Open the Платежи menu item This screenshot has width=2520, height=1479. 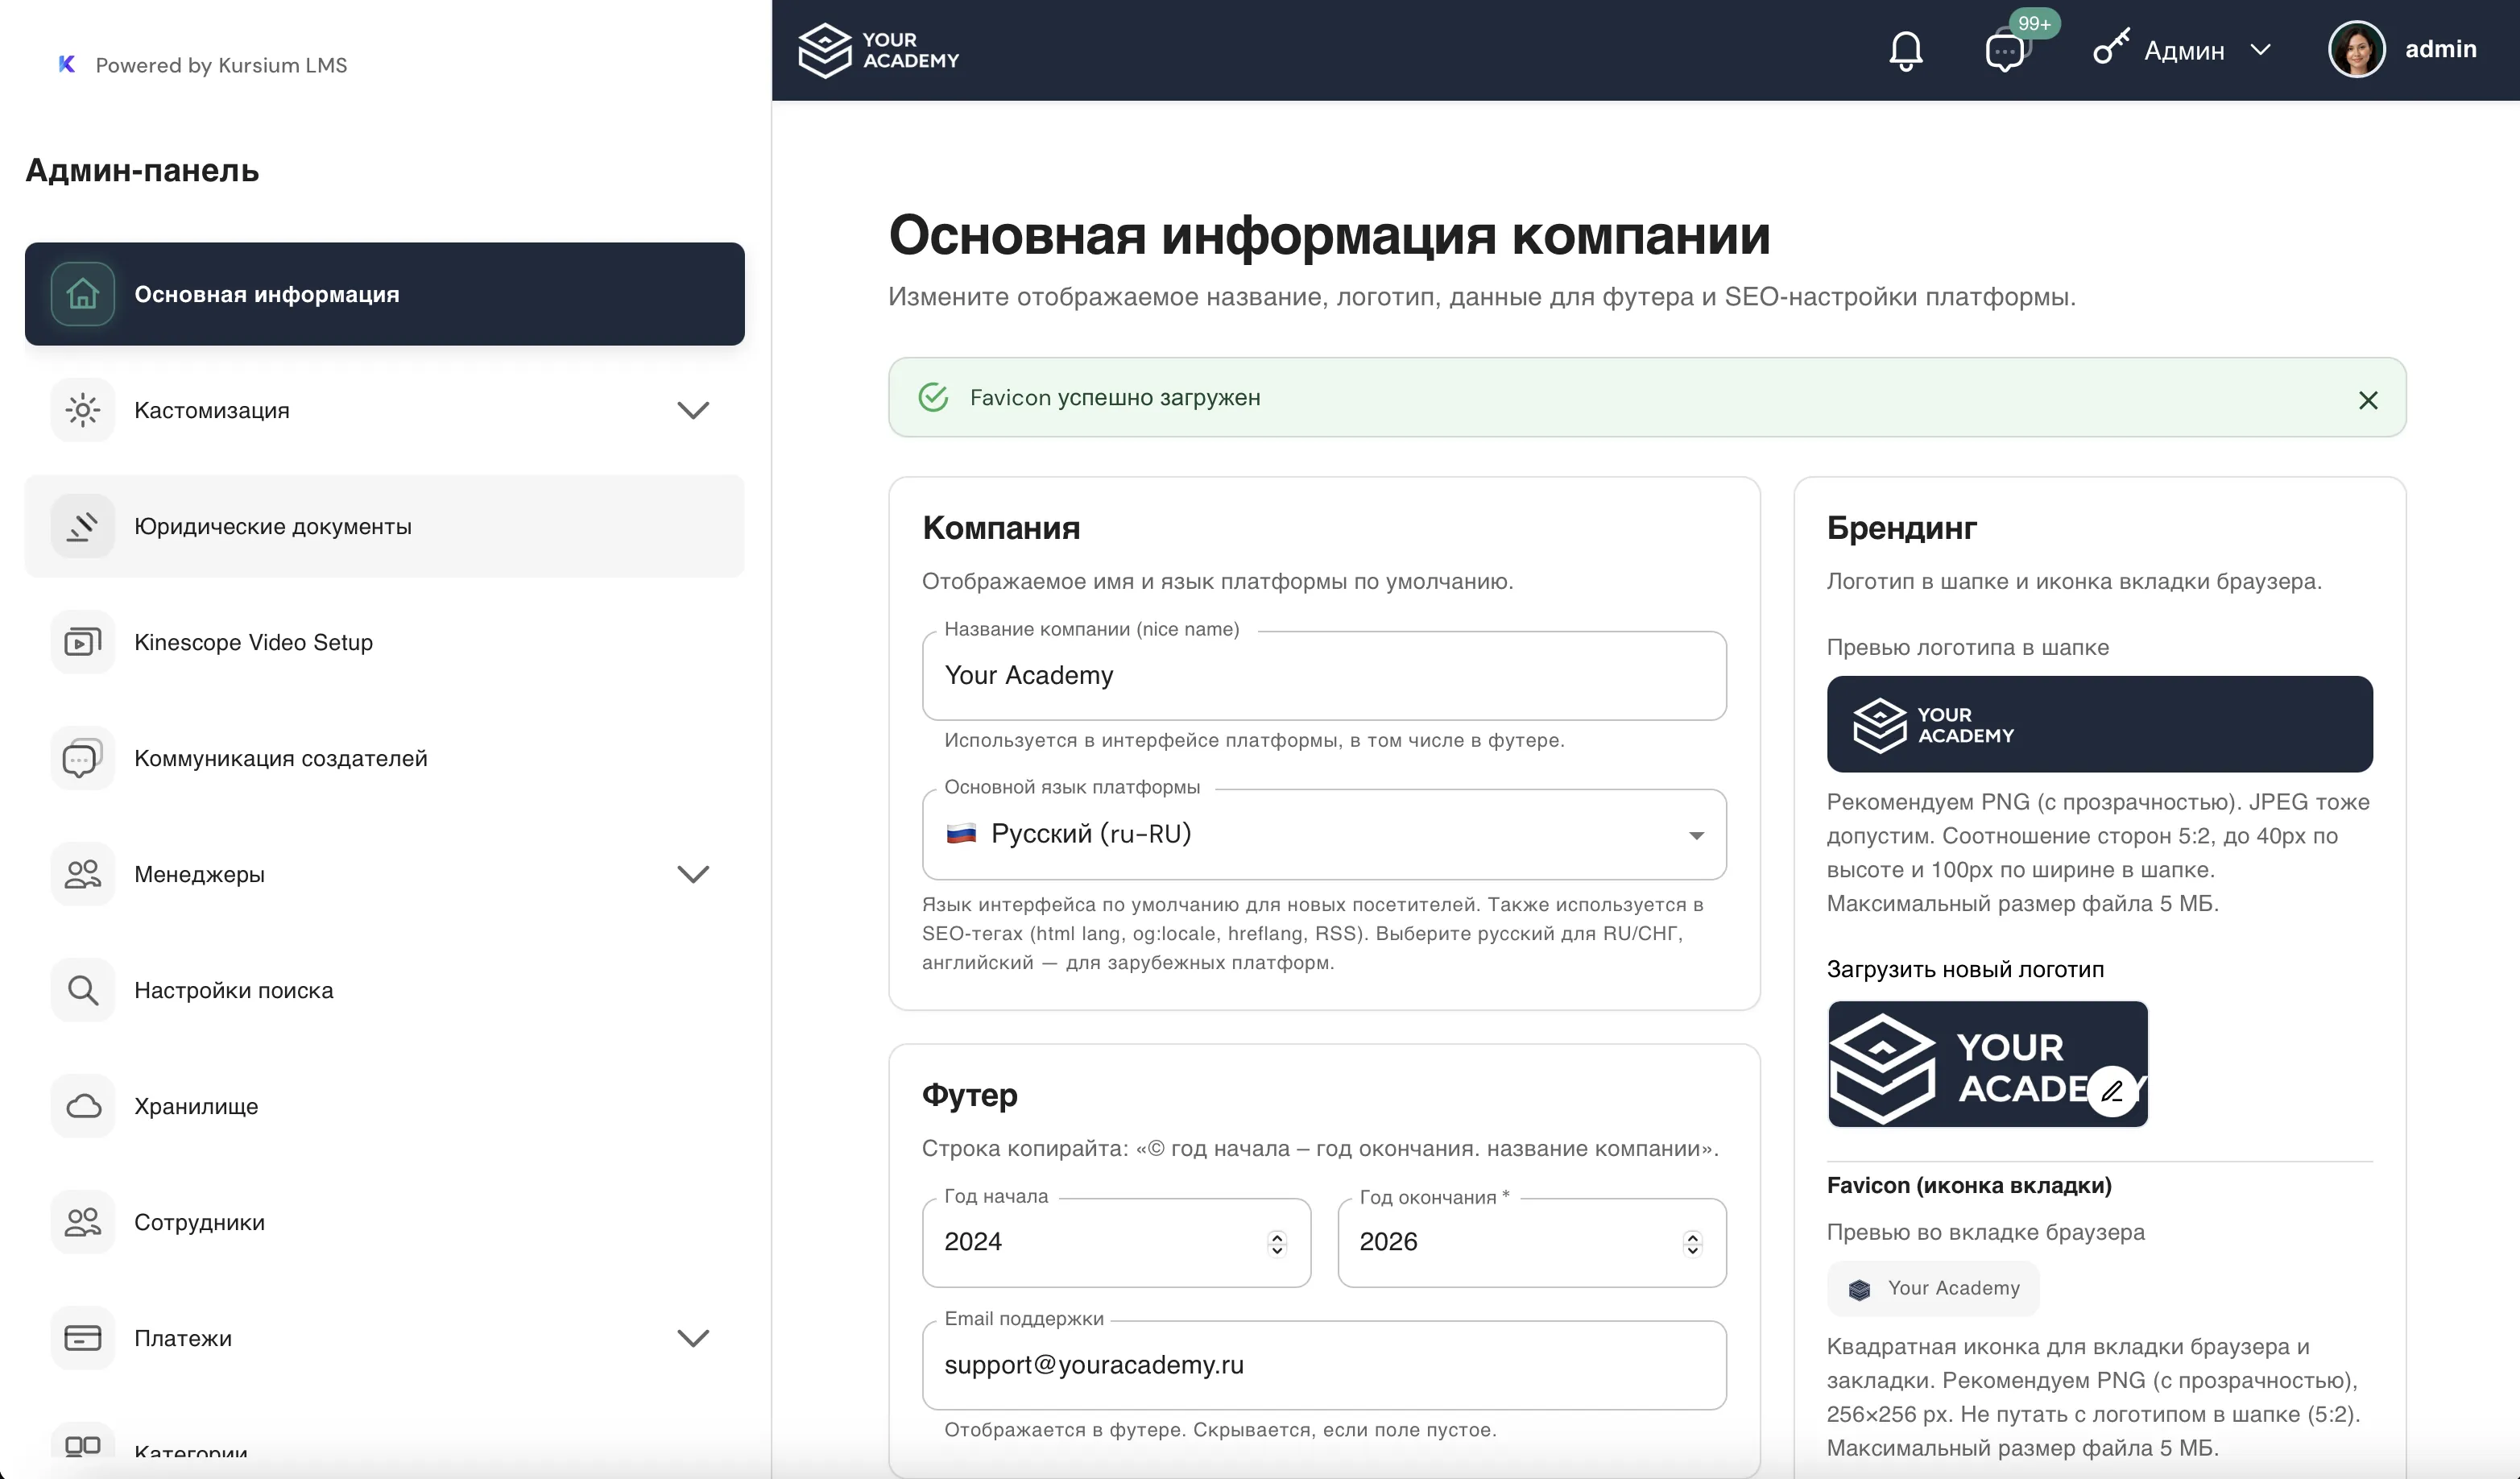tap(384, 1338)
